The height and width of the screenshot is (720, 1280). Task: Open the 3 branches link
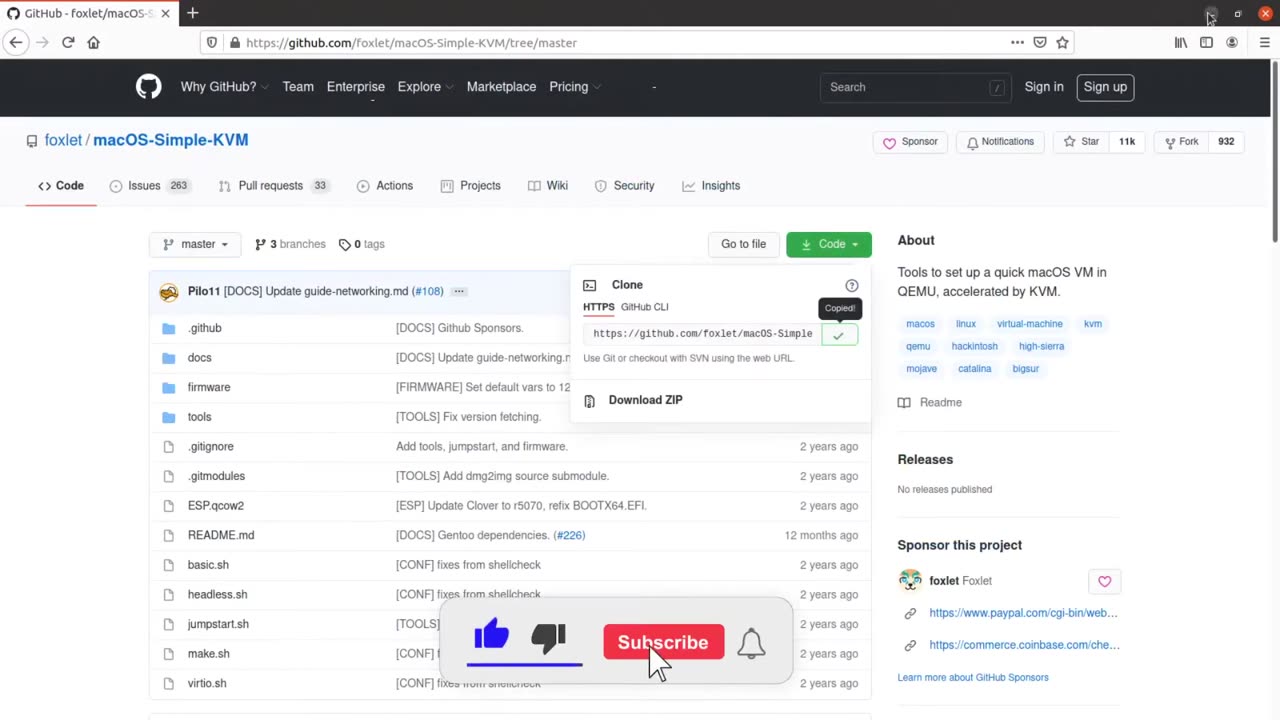coord(290,244)
